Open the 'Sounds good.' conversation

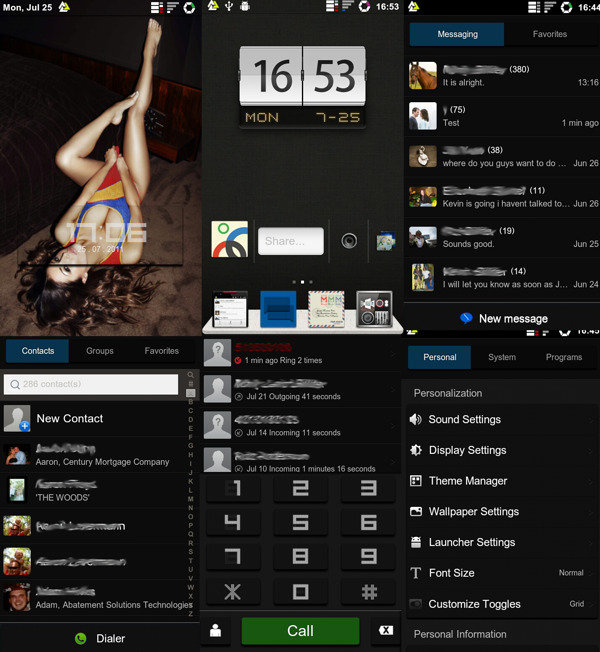[502, 237]
